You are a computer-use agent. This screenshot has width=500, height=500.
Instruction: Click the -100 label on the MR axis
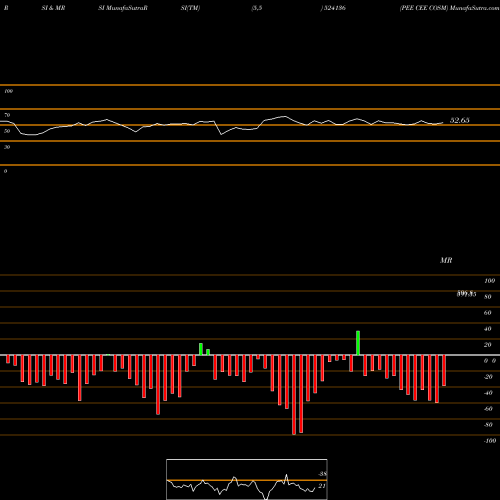tap(490, 441)
